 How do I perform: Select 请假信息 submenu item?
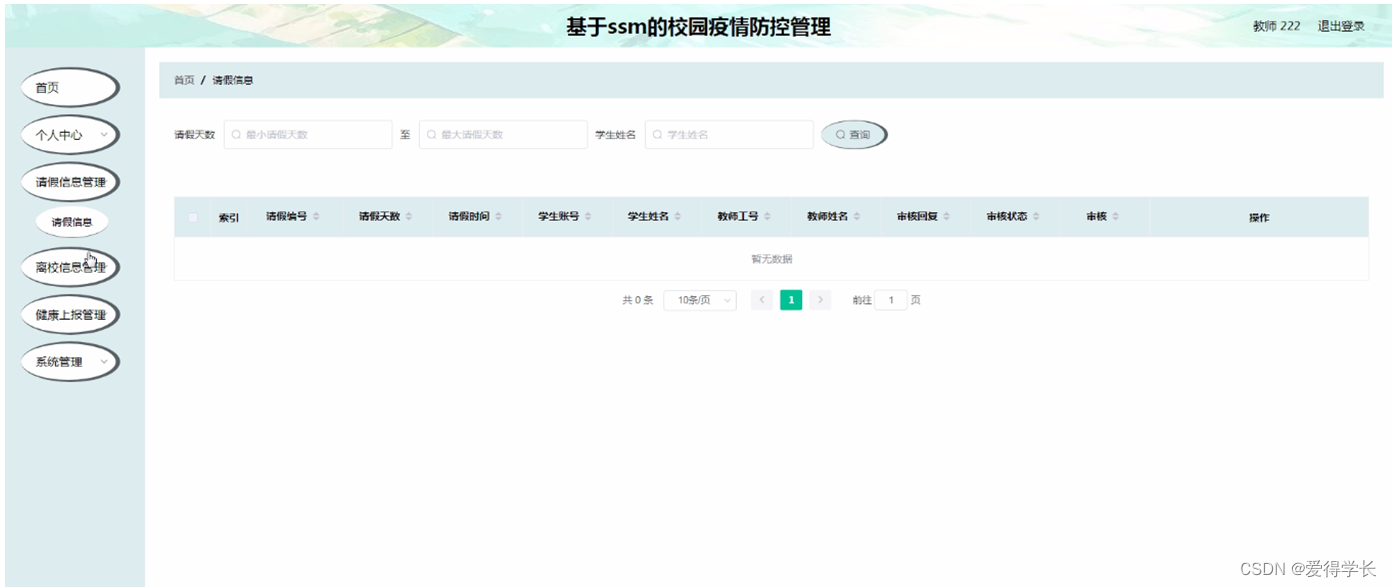pos(72,222)
